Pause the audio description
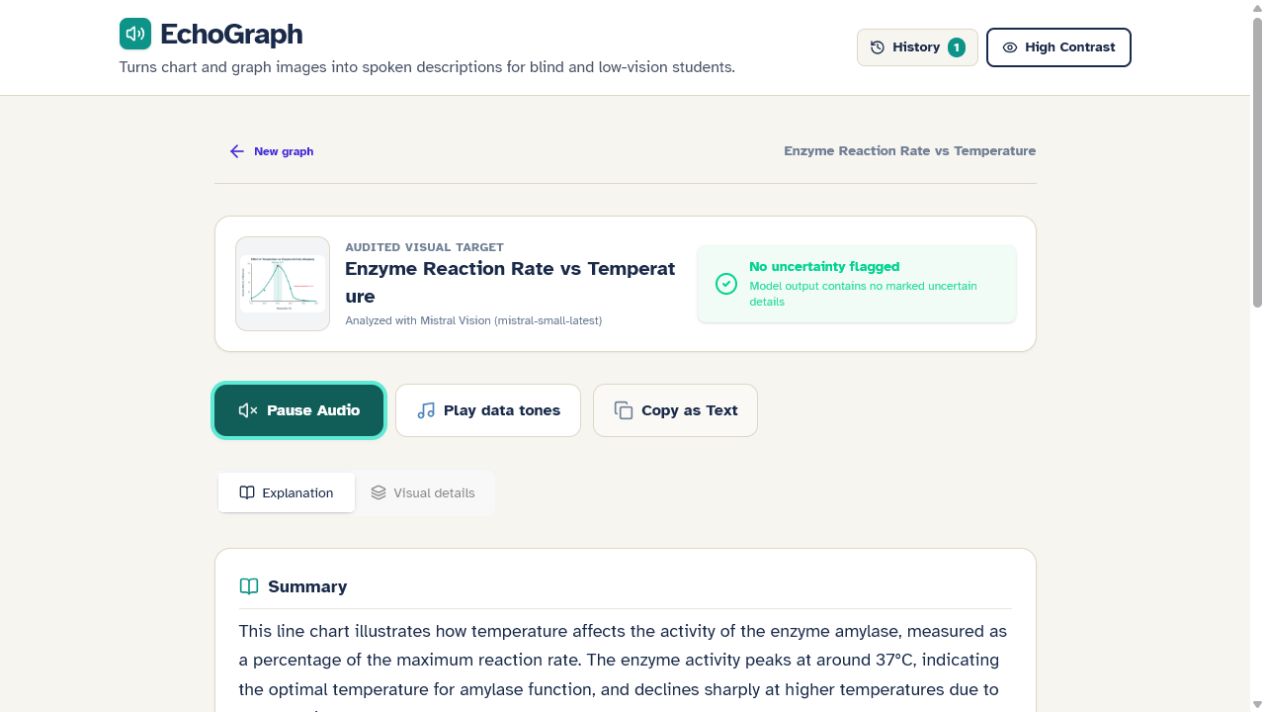Viewport: 1265px width, 712px height. click(299, 410)
